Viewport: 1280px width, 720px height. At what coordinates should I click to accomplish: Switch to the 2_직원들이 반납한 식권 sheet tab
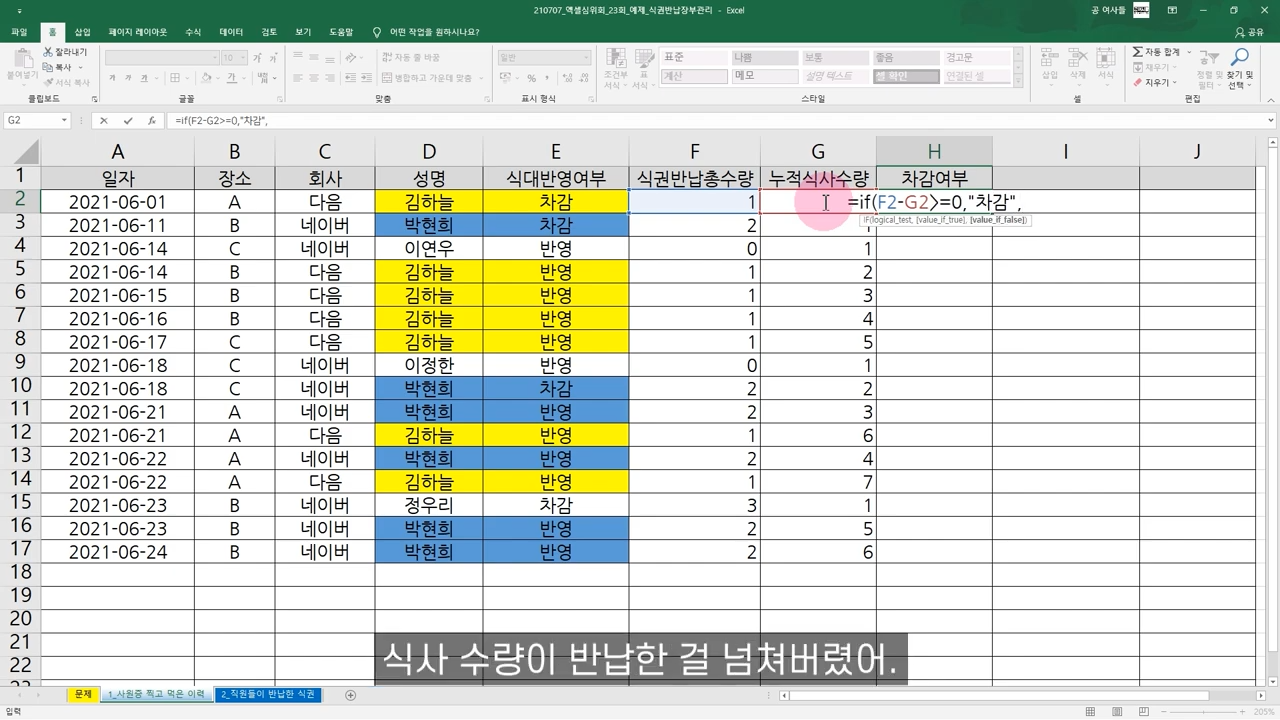click(x=266, y=695)
